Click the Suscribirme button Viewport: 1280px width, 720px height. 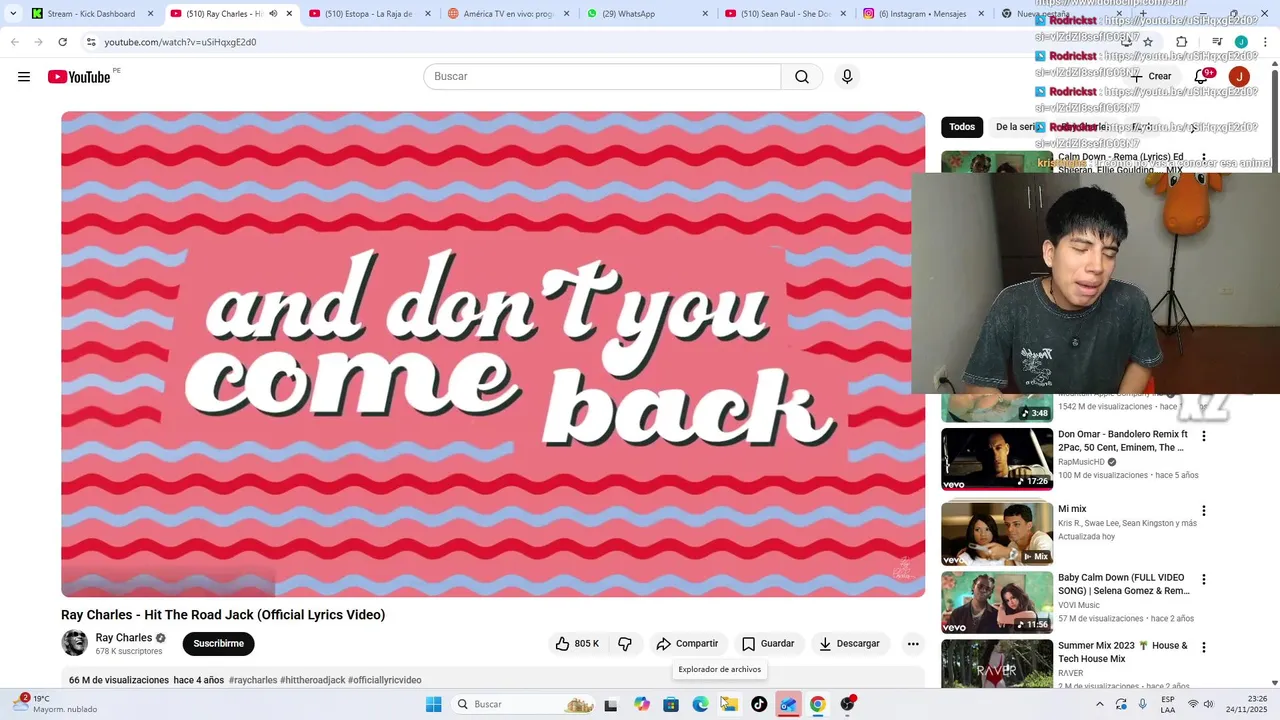219,644
